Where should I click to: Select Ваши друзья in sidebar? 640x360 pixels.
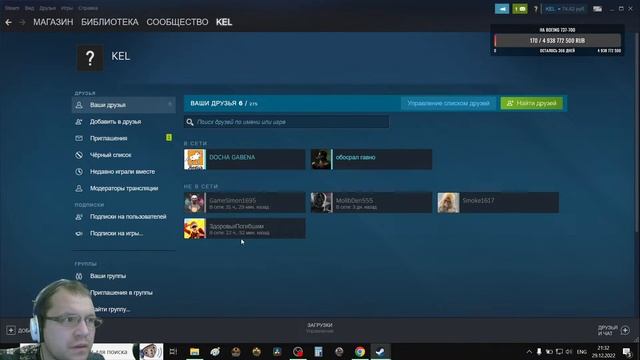pos(124,105)
